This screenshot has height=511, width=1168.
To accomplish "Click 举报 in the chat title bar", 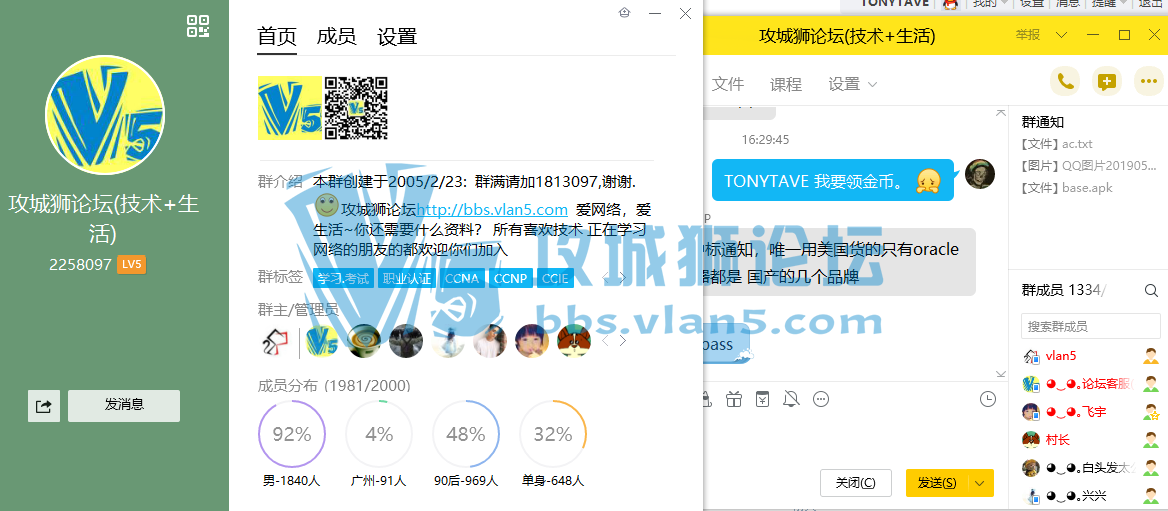I will [1027, 35].
